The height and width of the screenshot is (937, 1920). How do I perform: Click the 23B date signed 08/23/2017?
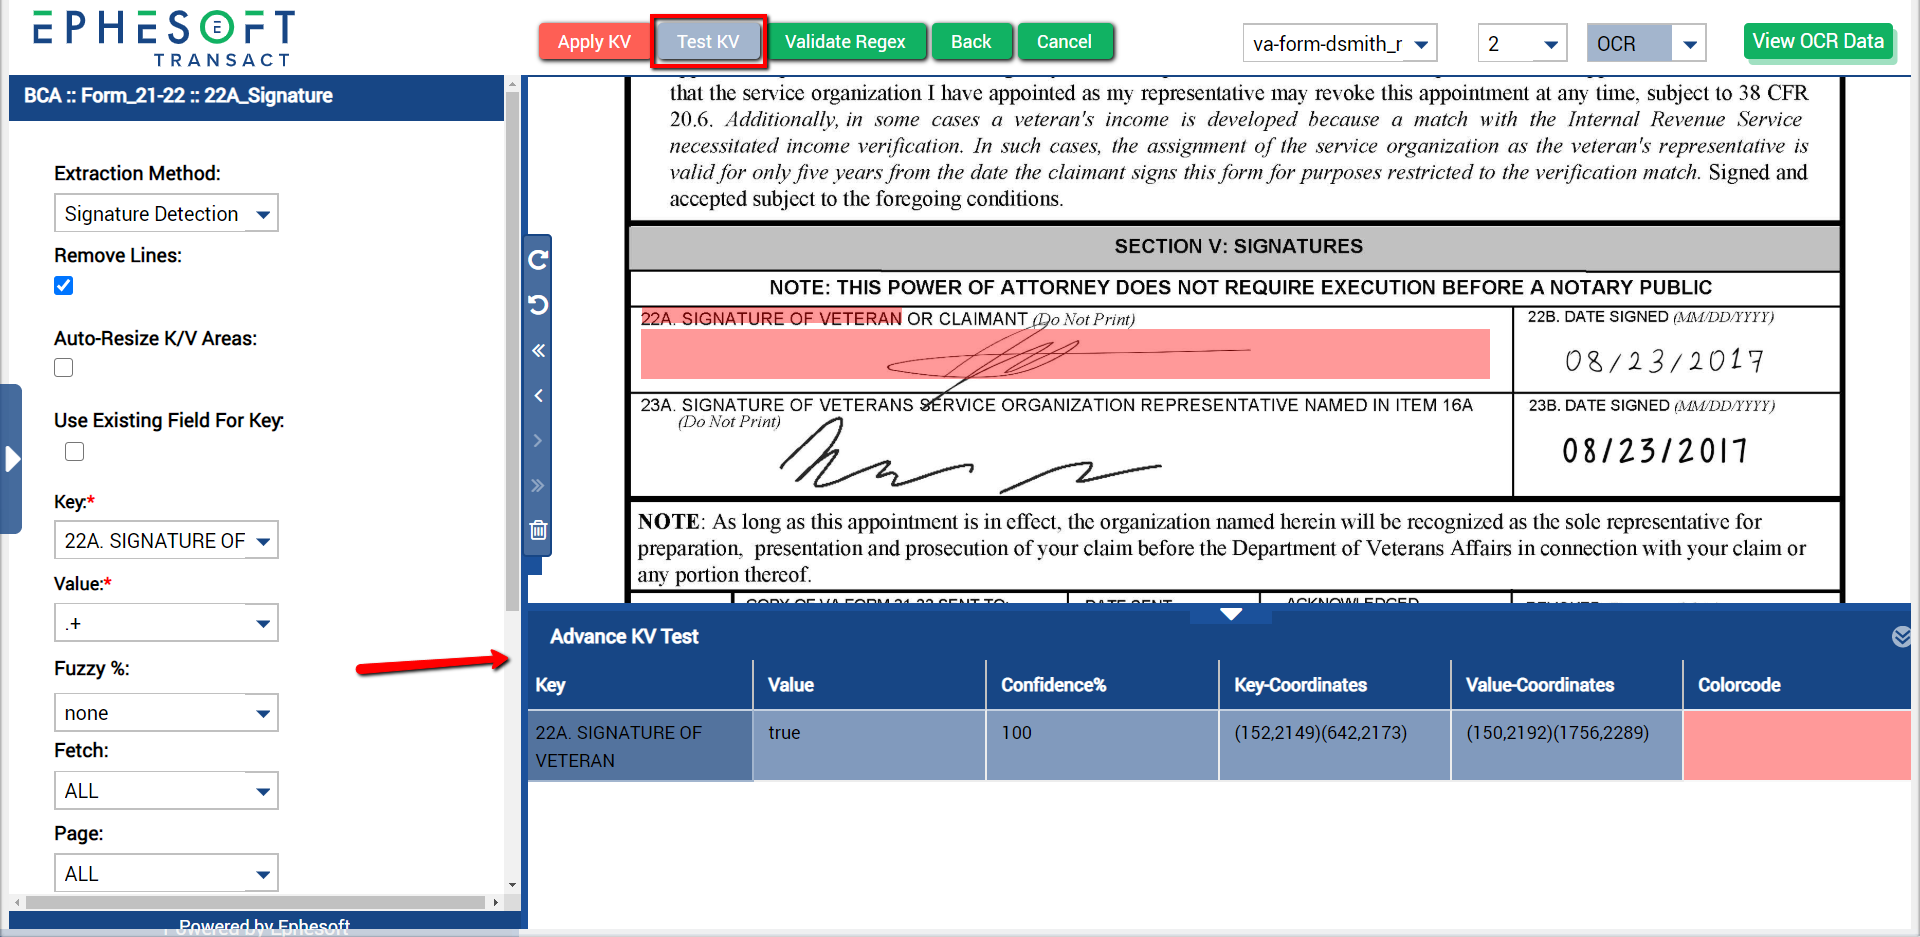[x=1655, y=451]
